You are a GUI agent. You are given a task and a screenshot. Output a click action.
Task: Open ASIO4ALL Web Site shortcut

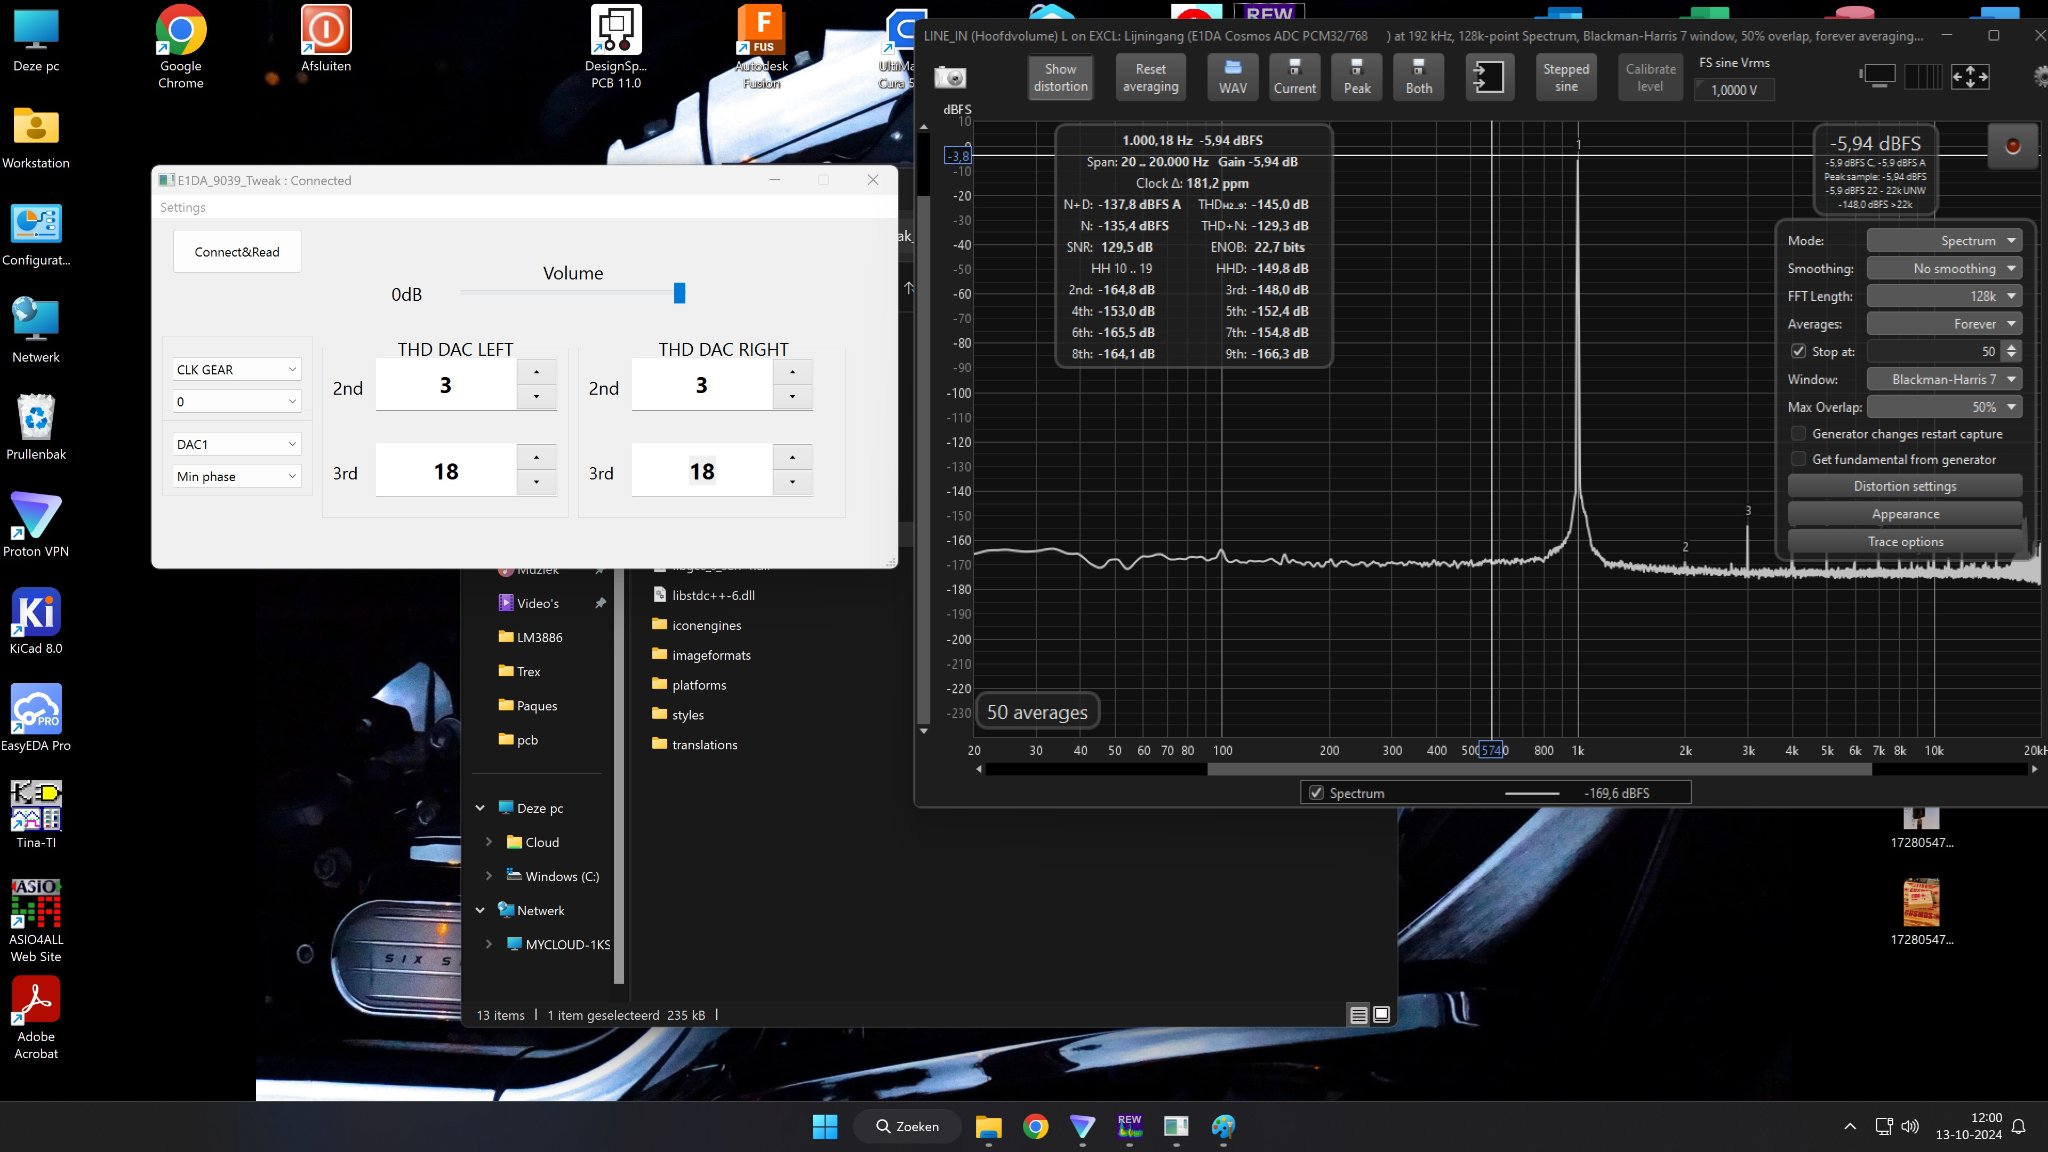click(x=36, y=921)
